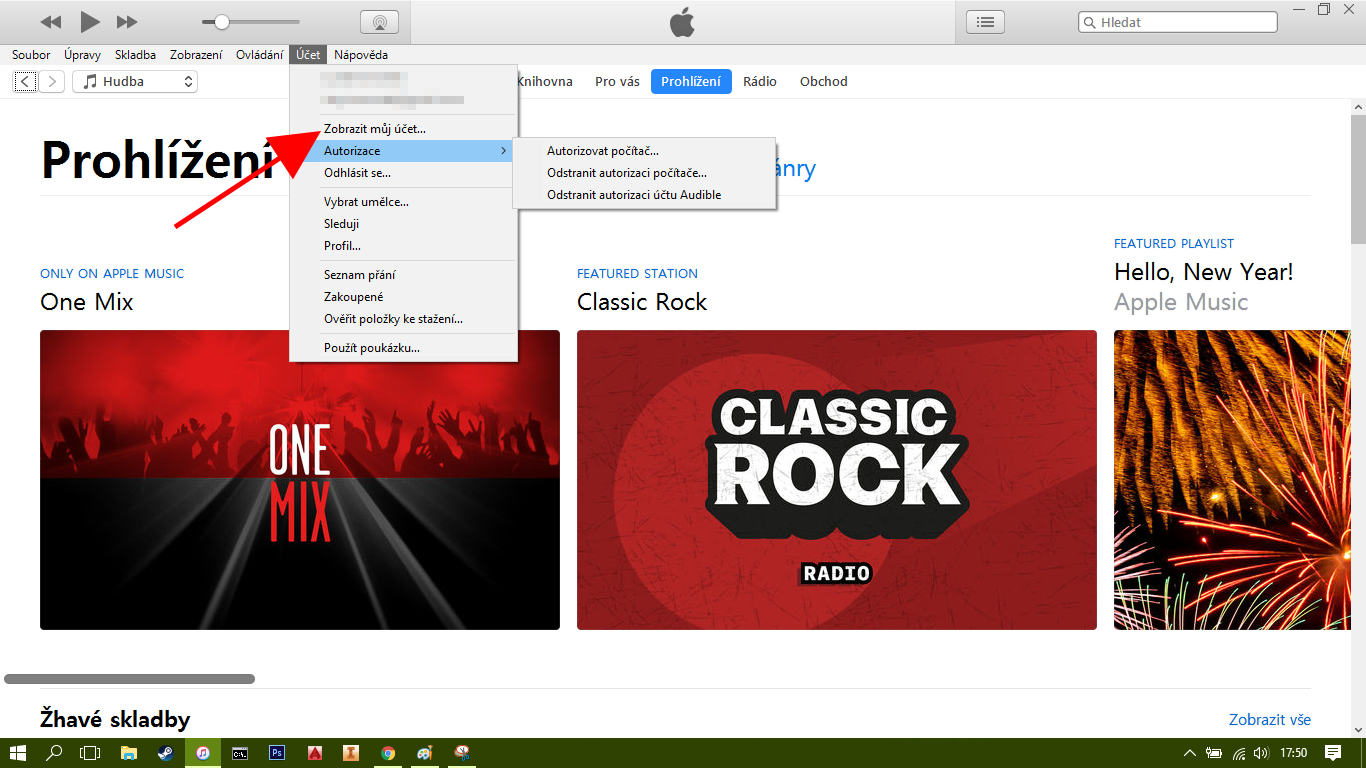This screenshot has width=1366, height=768.
Task: Open the Ovládání menu
Action: 259,55
